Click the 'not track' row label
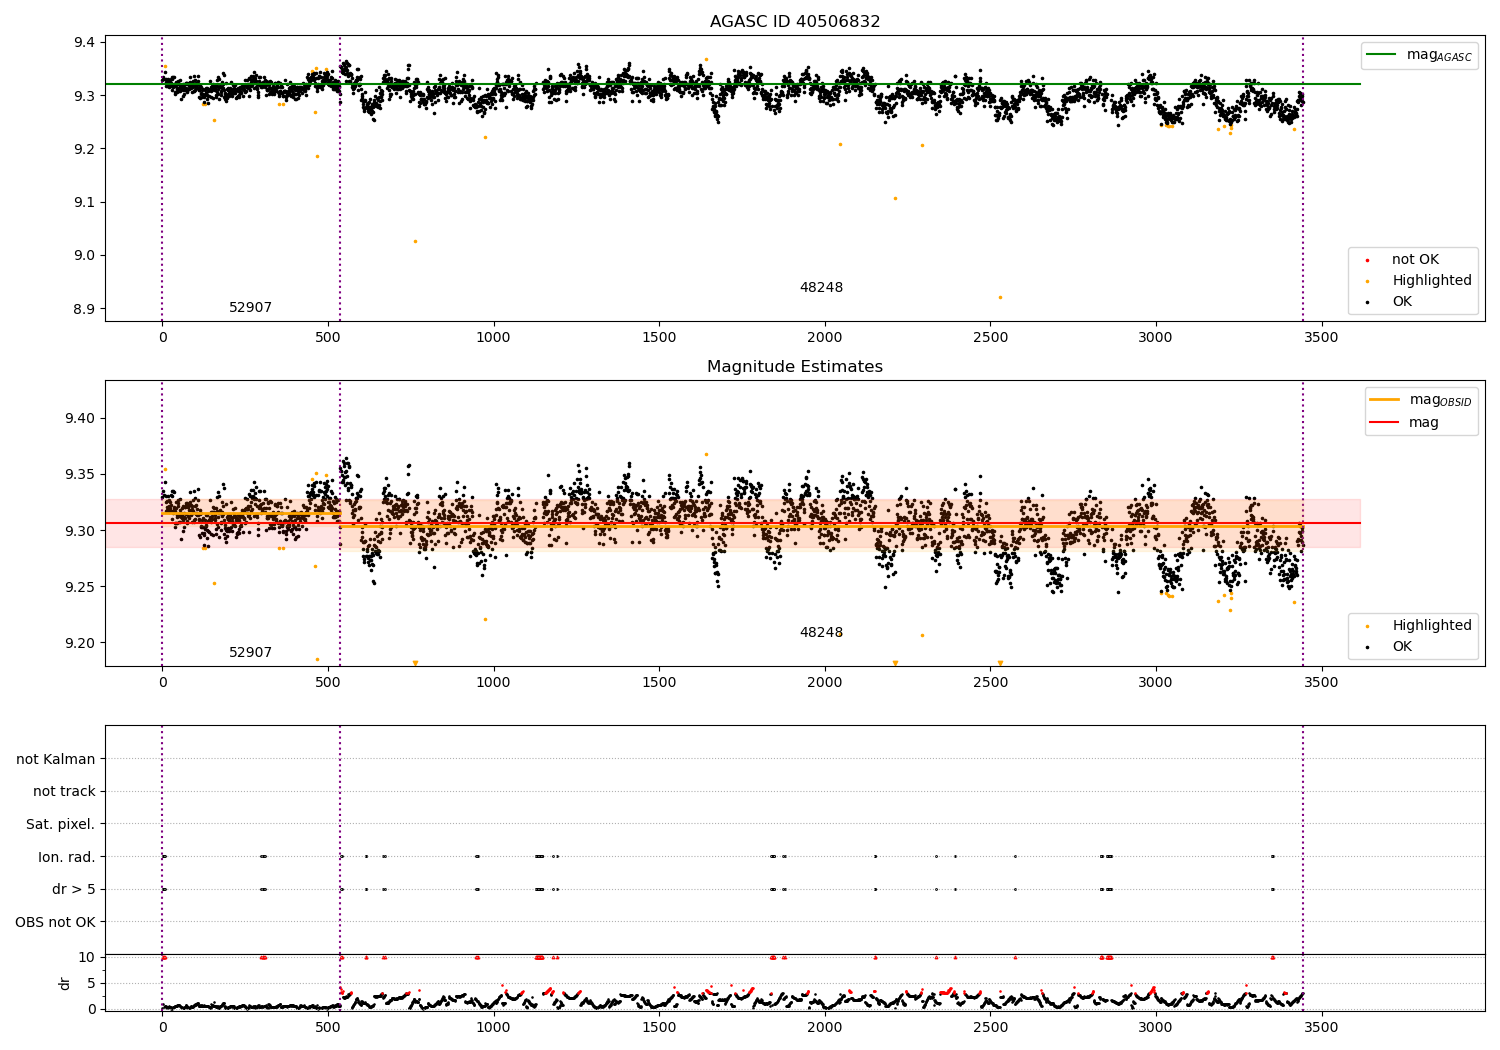The image size is (1500, 1050). (64, 792)
